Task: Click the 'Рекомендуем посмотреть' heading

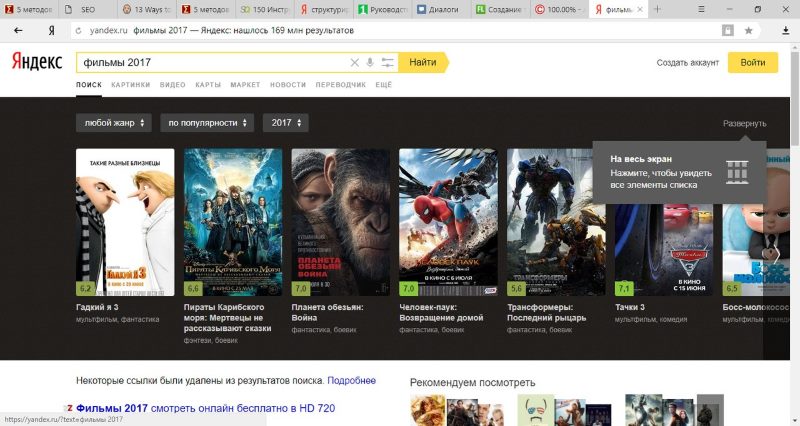Action: [x=472, y=383]
